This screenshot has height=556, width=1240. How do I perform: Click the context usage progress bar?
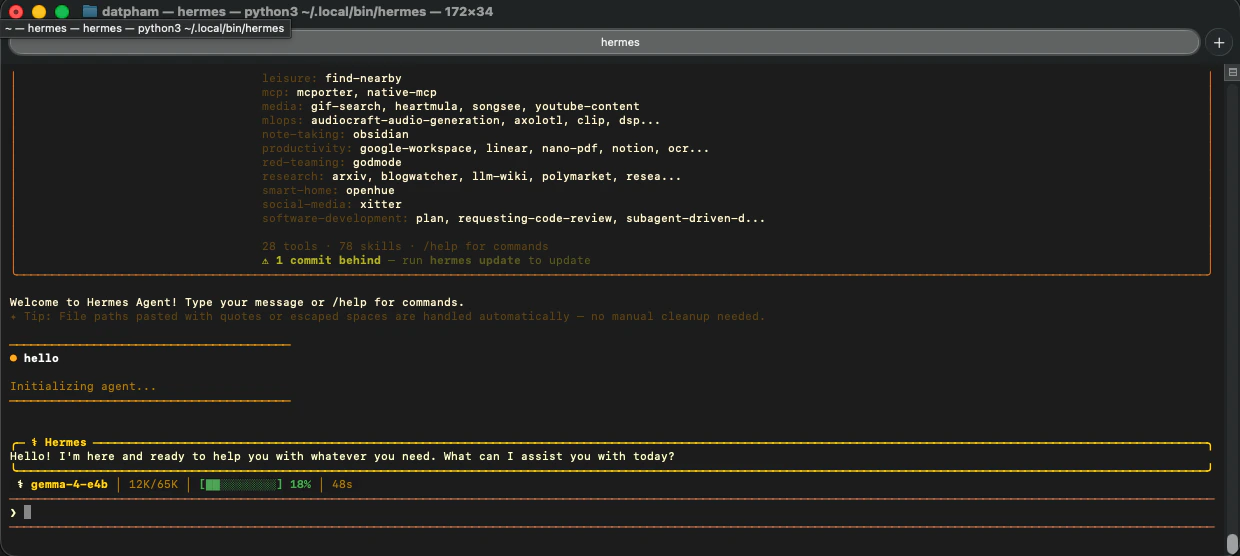pyautogui.click(x=240, y=484)
